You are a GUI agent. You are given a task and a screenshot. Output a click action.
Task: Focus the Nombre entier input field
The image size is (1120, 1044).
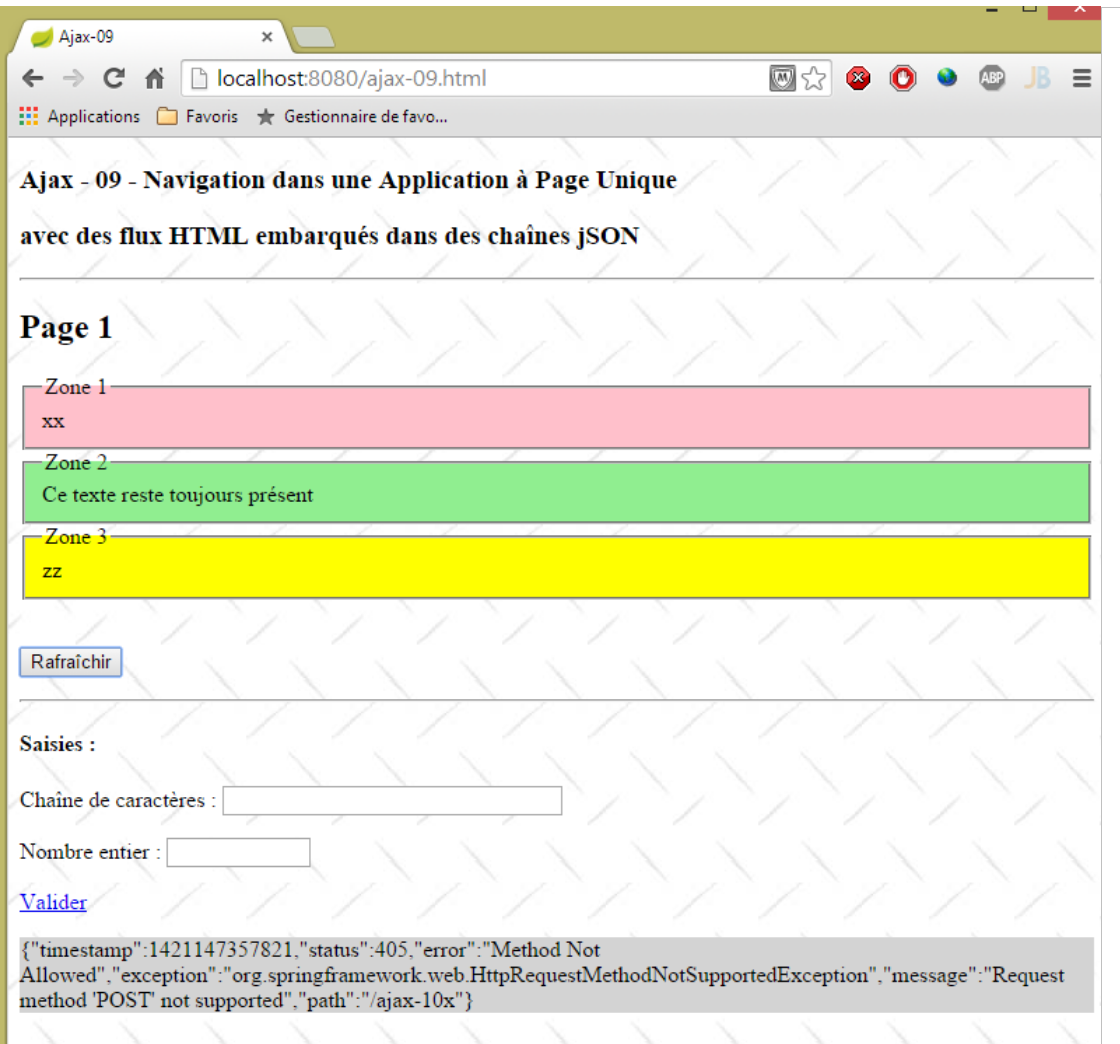238,853
